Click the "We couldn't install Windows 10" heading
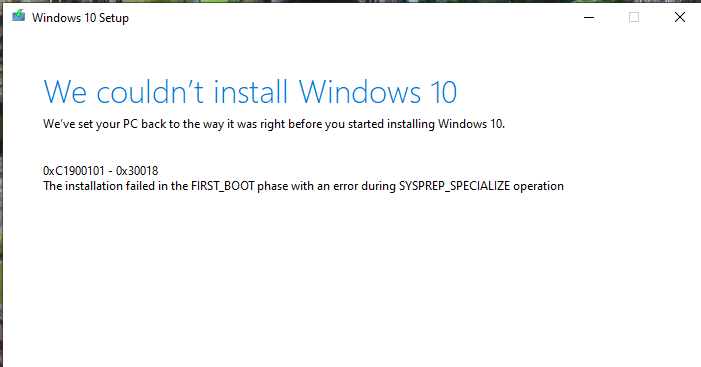The width and height of the screenshot is (701, 367). [x=250, y=93]
